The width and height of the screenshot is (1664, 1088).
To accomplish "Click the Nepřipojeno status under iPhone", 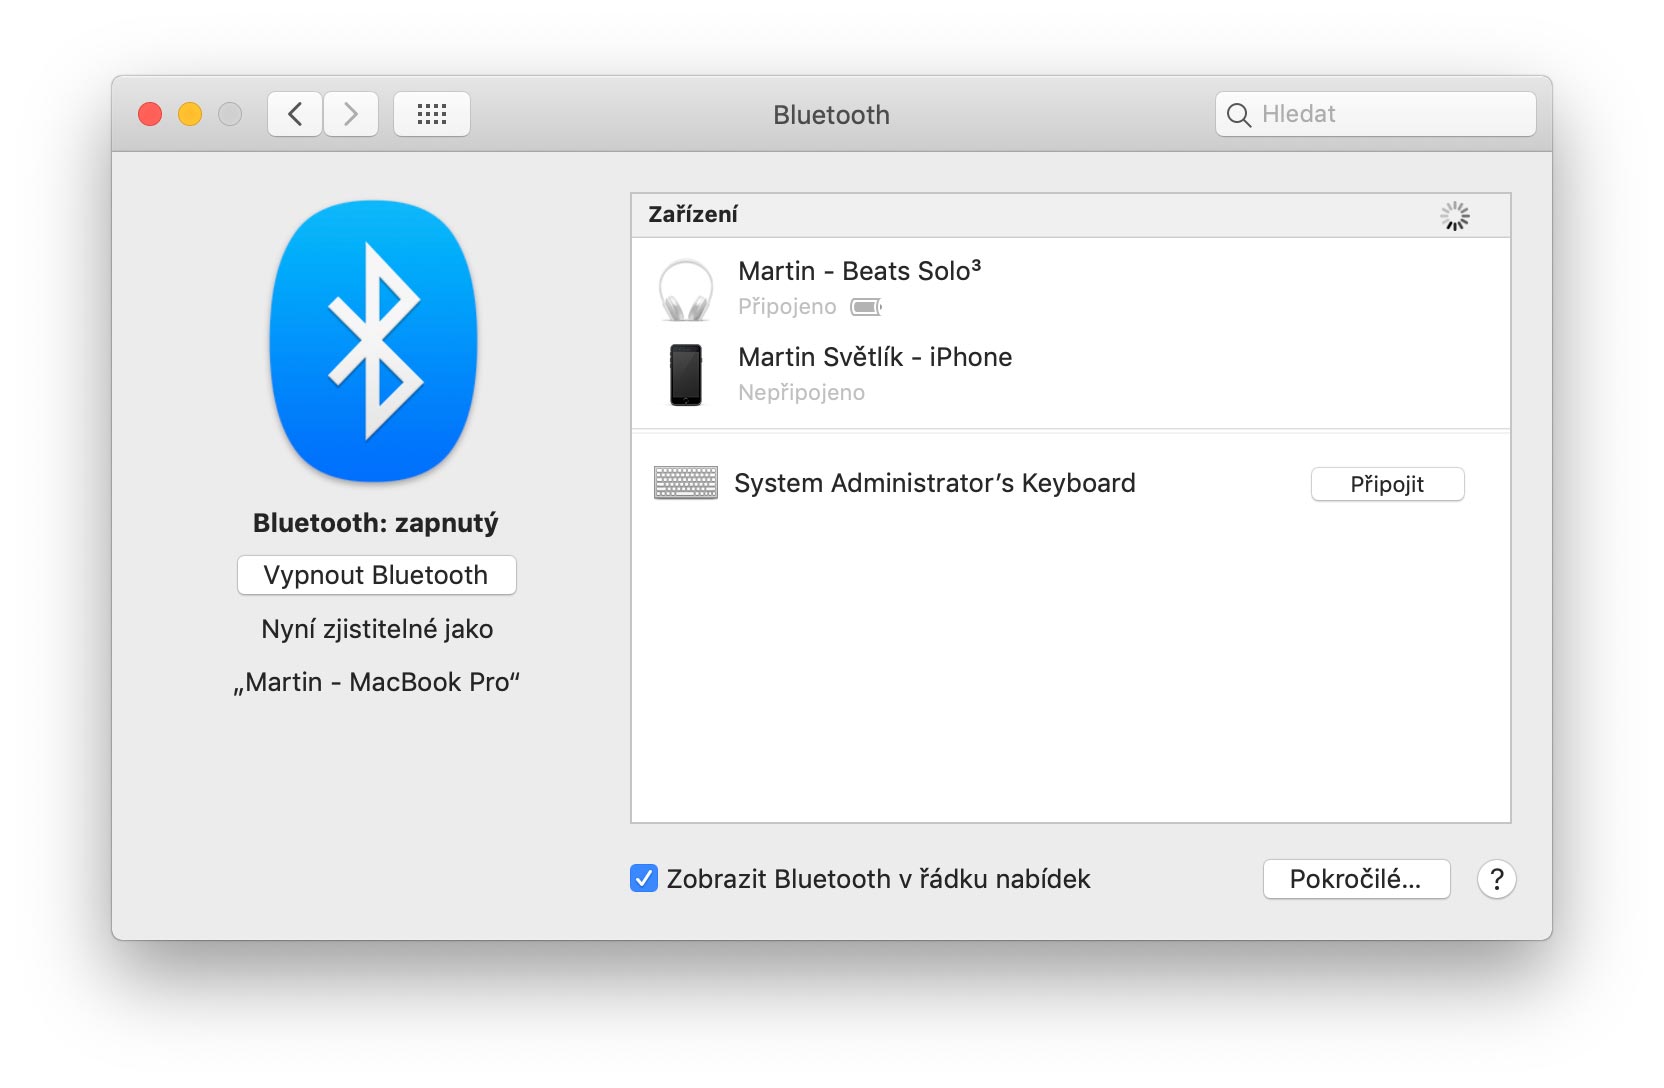I will click(x=802, y=393).
